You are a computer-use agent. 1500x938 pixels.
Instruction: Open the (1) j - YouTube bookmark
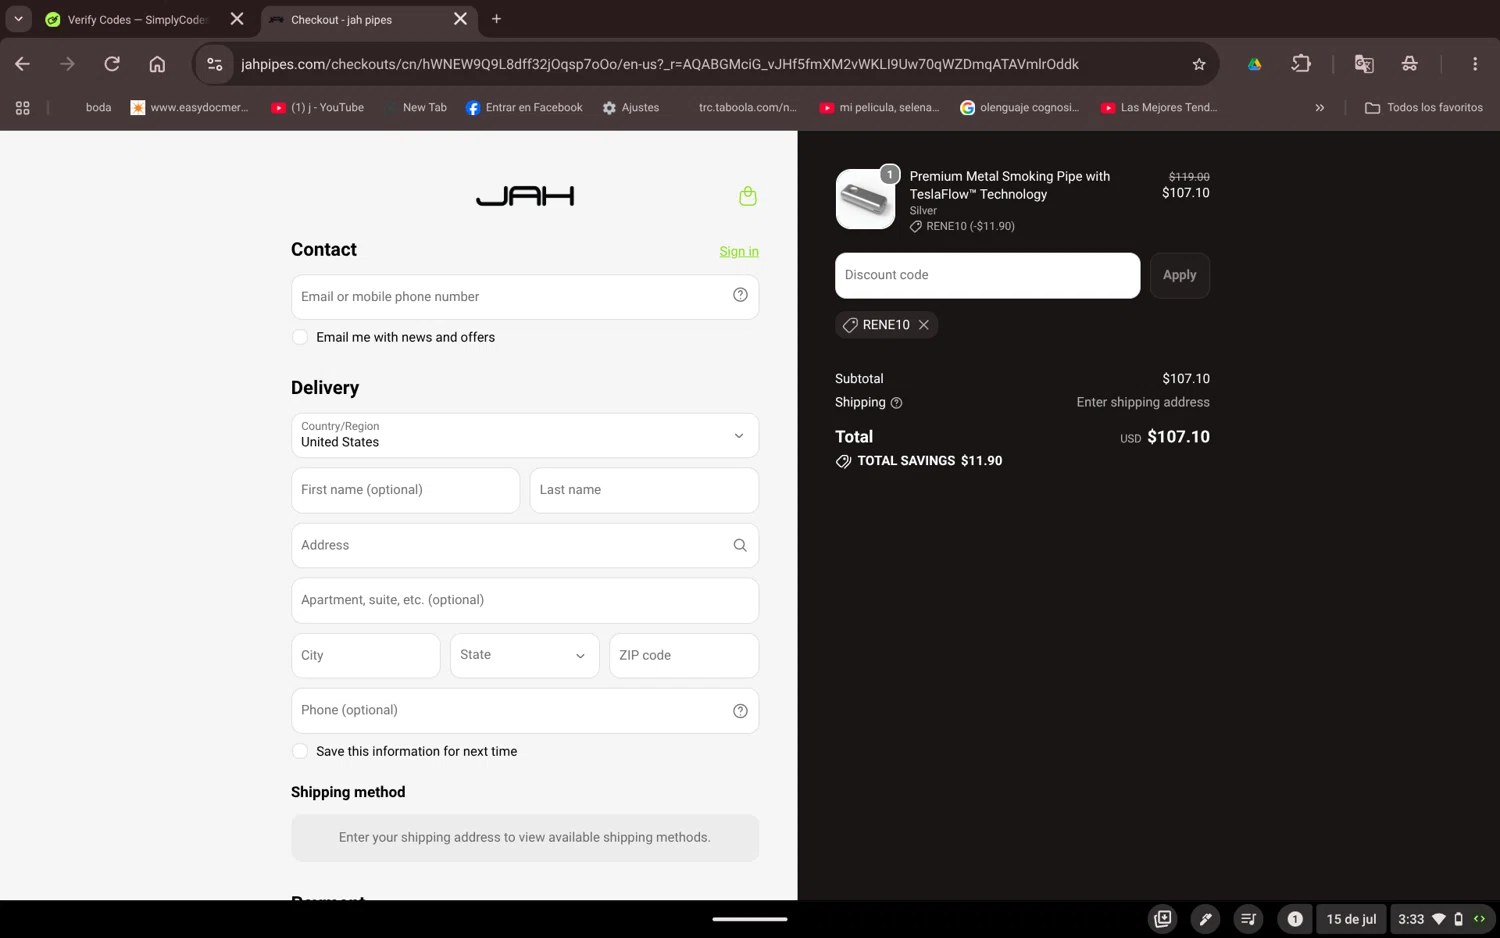click(x=317, y=108)
